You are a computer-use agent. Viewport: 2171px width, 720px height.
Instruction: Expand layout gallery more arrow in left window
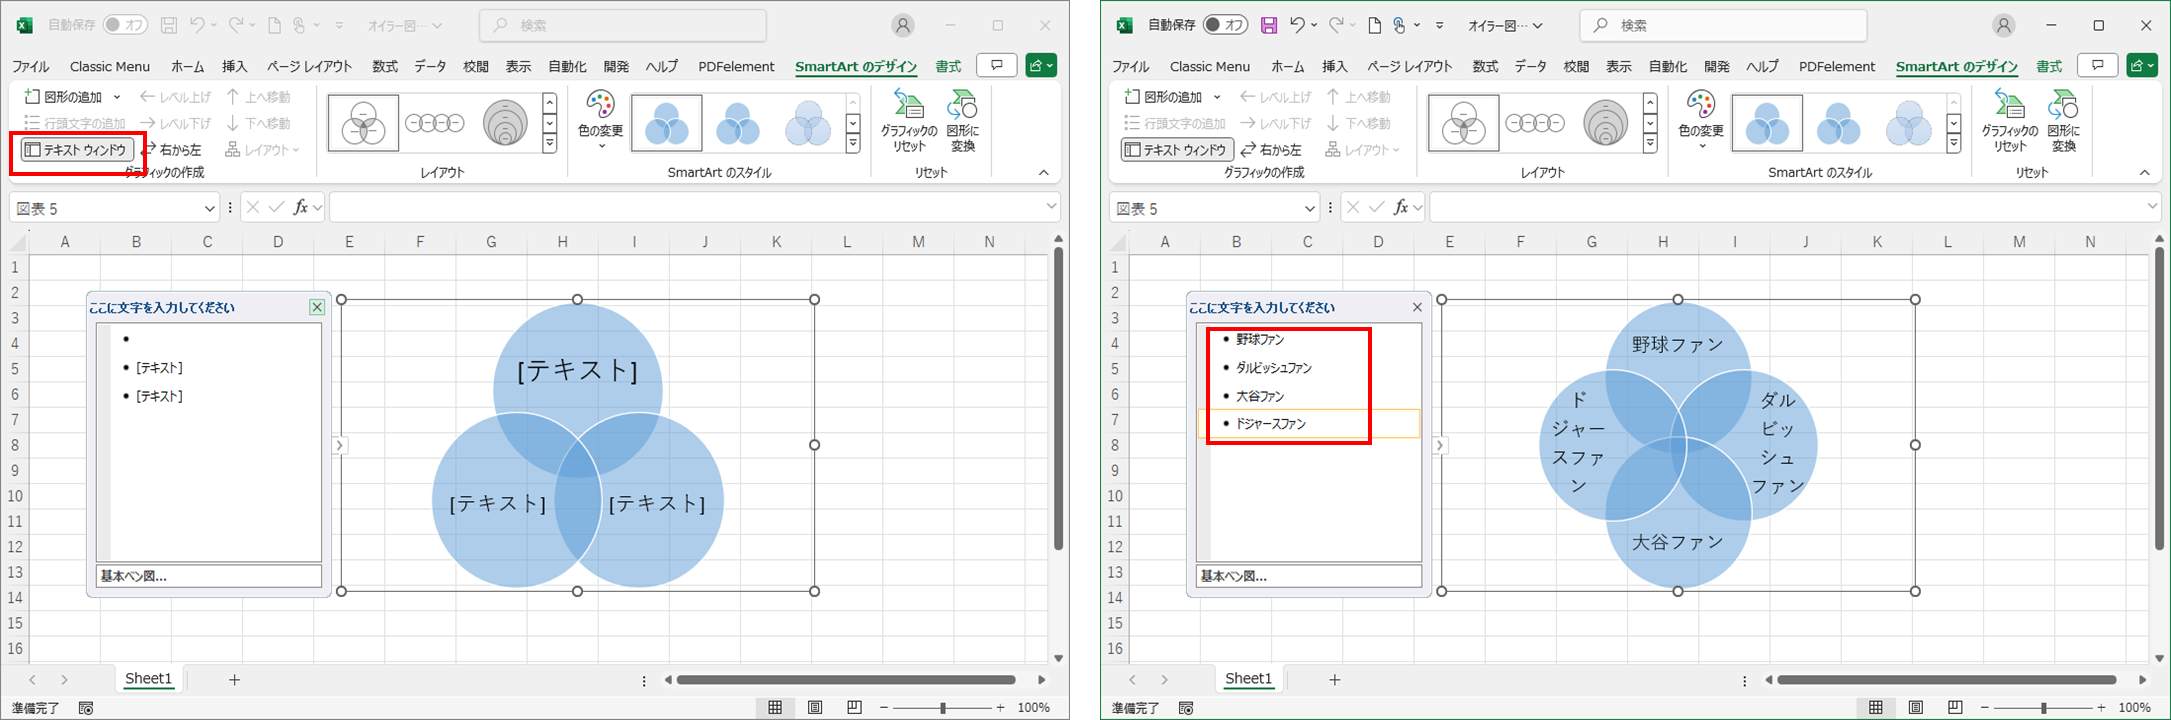(550, 144)
